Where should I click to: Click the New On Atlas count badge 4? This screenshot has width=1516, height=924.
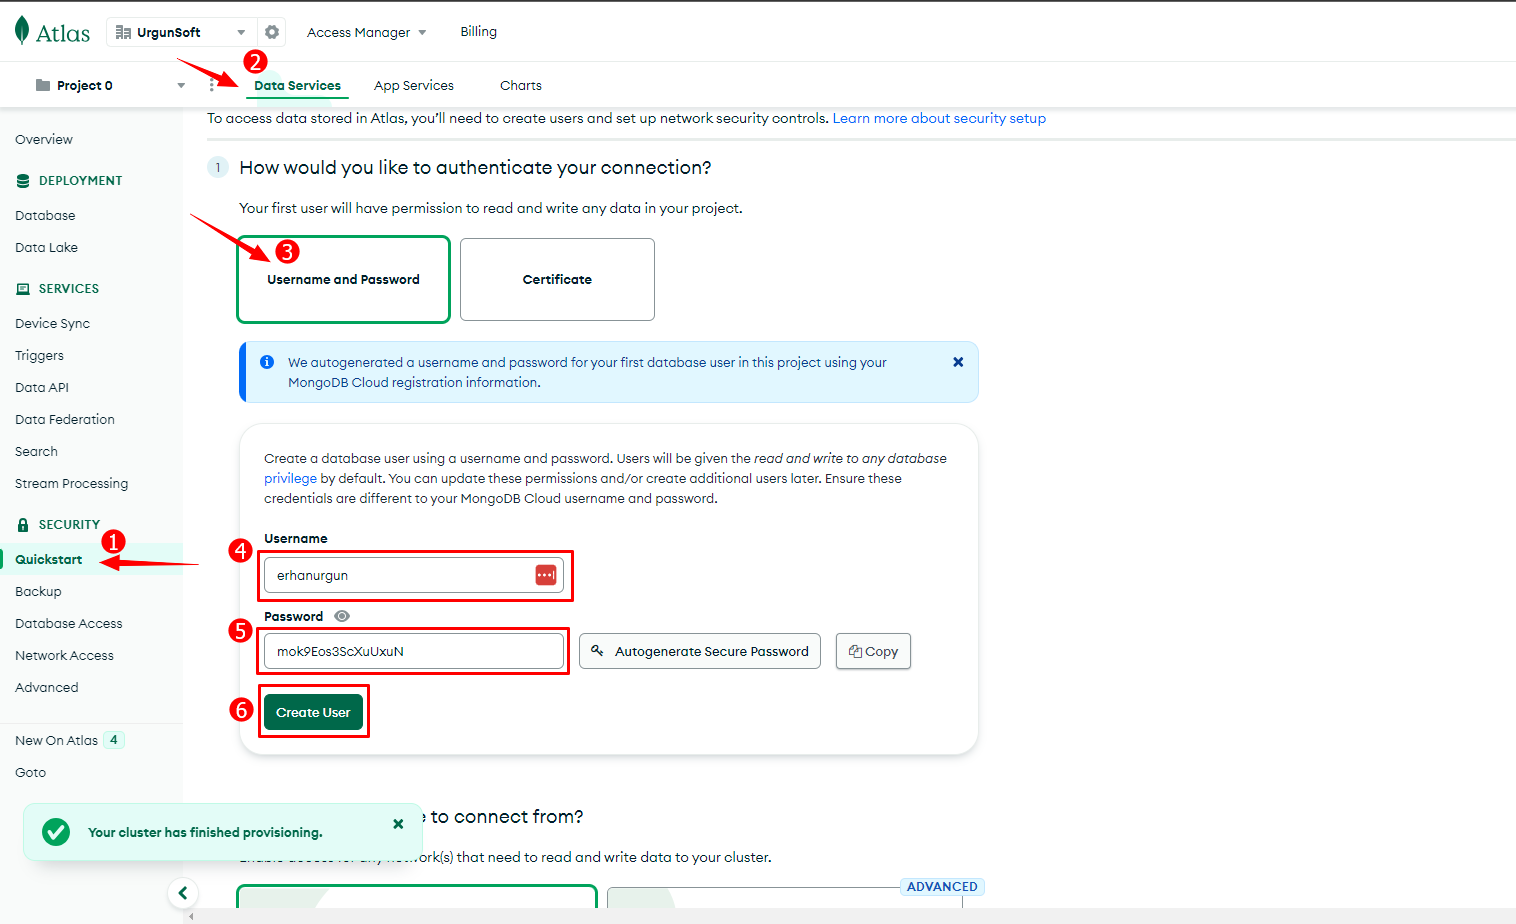[114, 740]
